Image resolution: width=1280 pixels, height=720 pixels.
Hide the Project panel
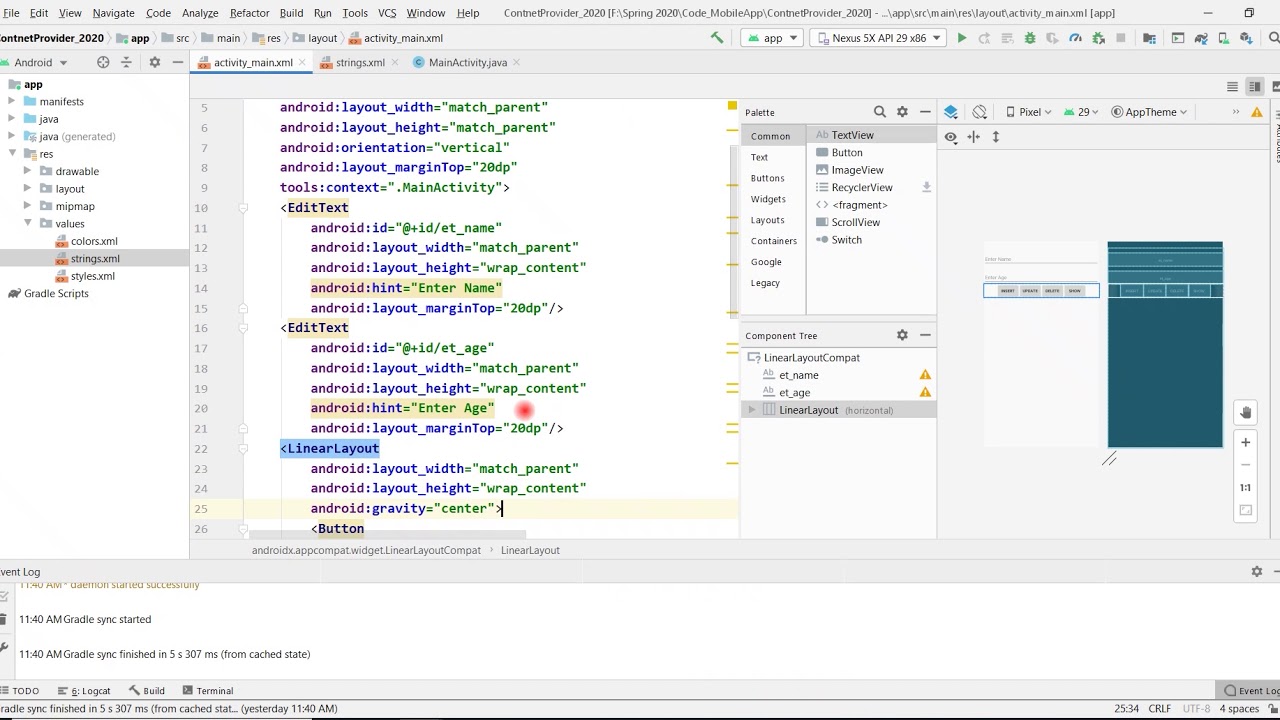pyautogui.click(x=177, y=62)
